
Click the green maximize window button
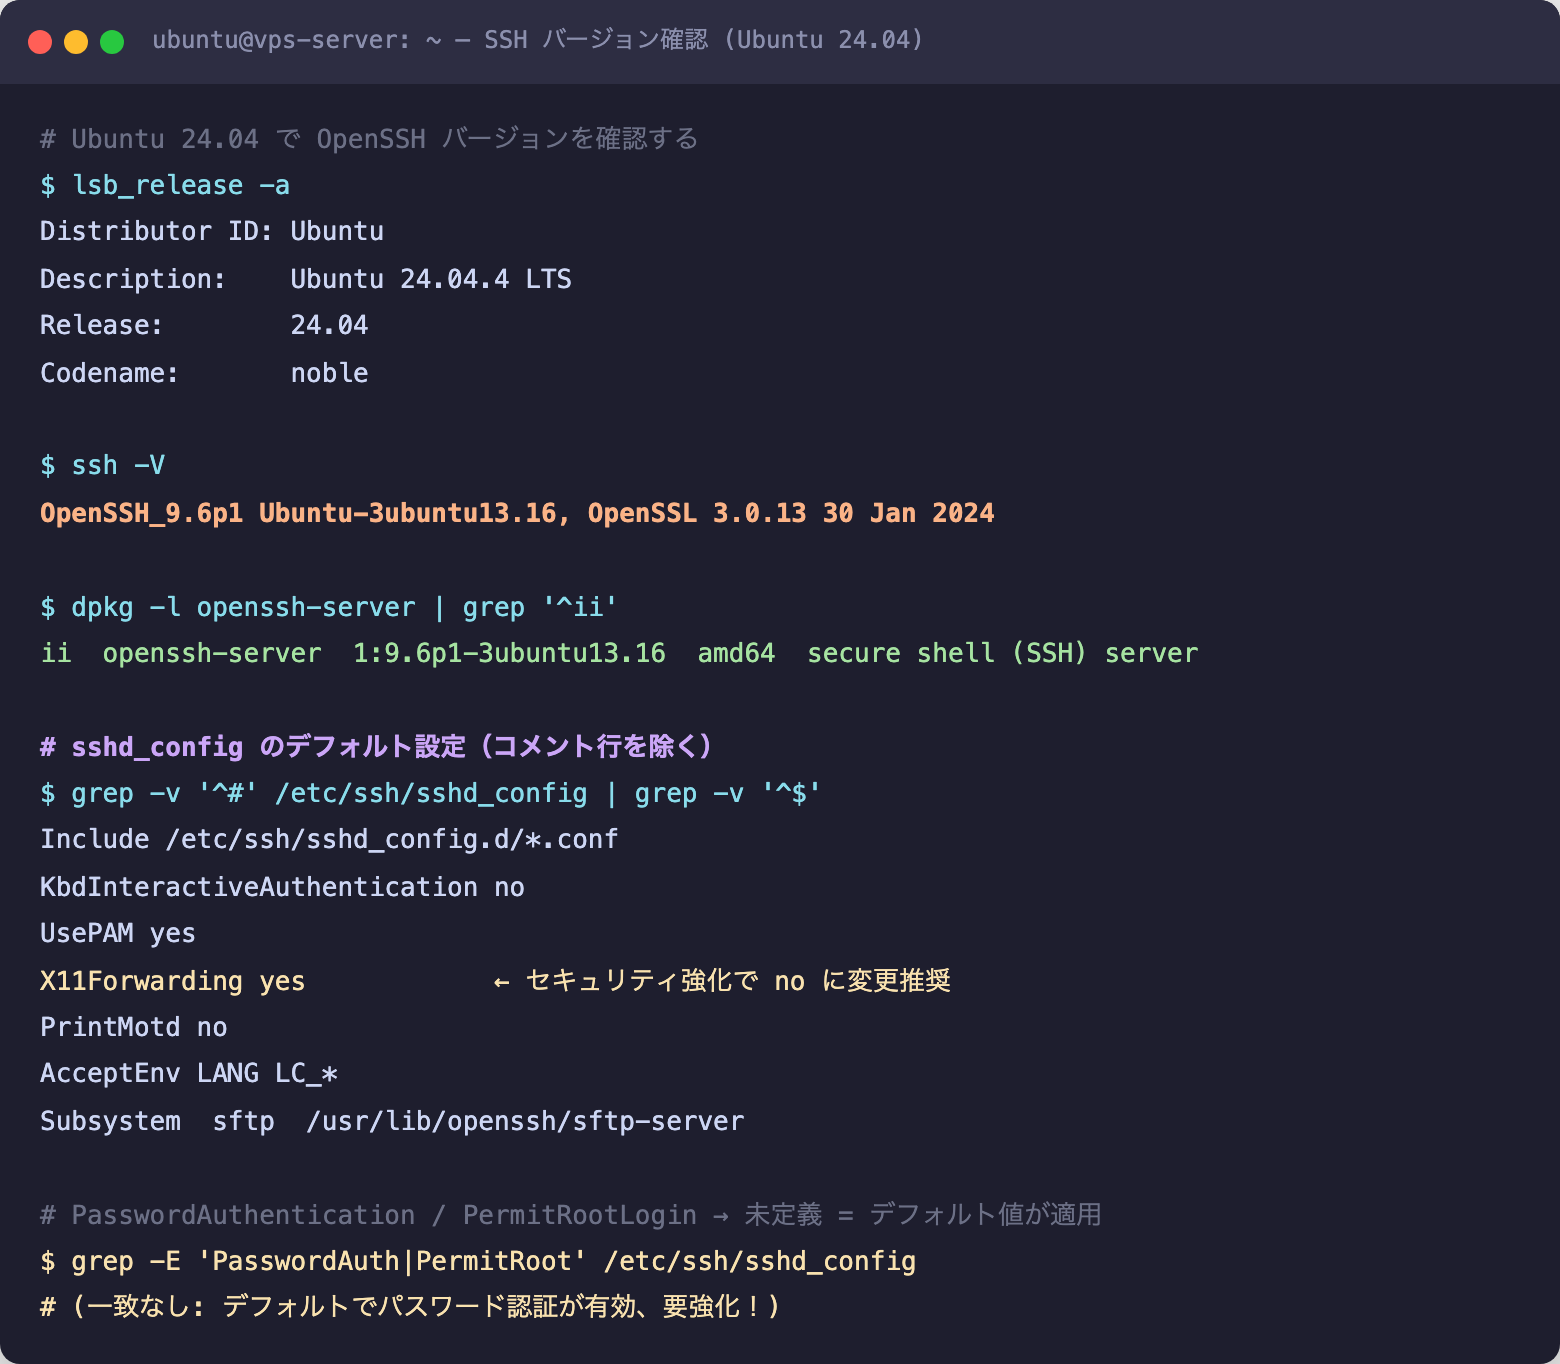pyautogui.click(x=112, y=42)
